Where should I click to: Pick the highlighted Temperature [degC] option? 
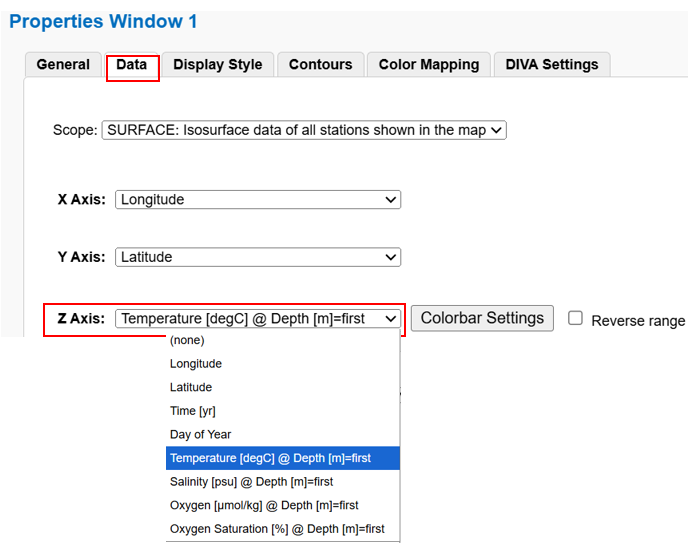coord(270,458)
